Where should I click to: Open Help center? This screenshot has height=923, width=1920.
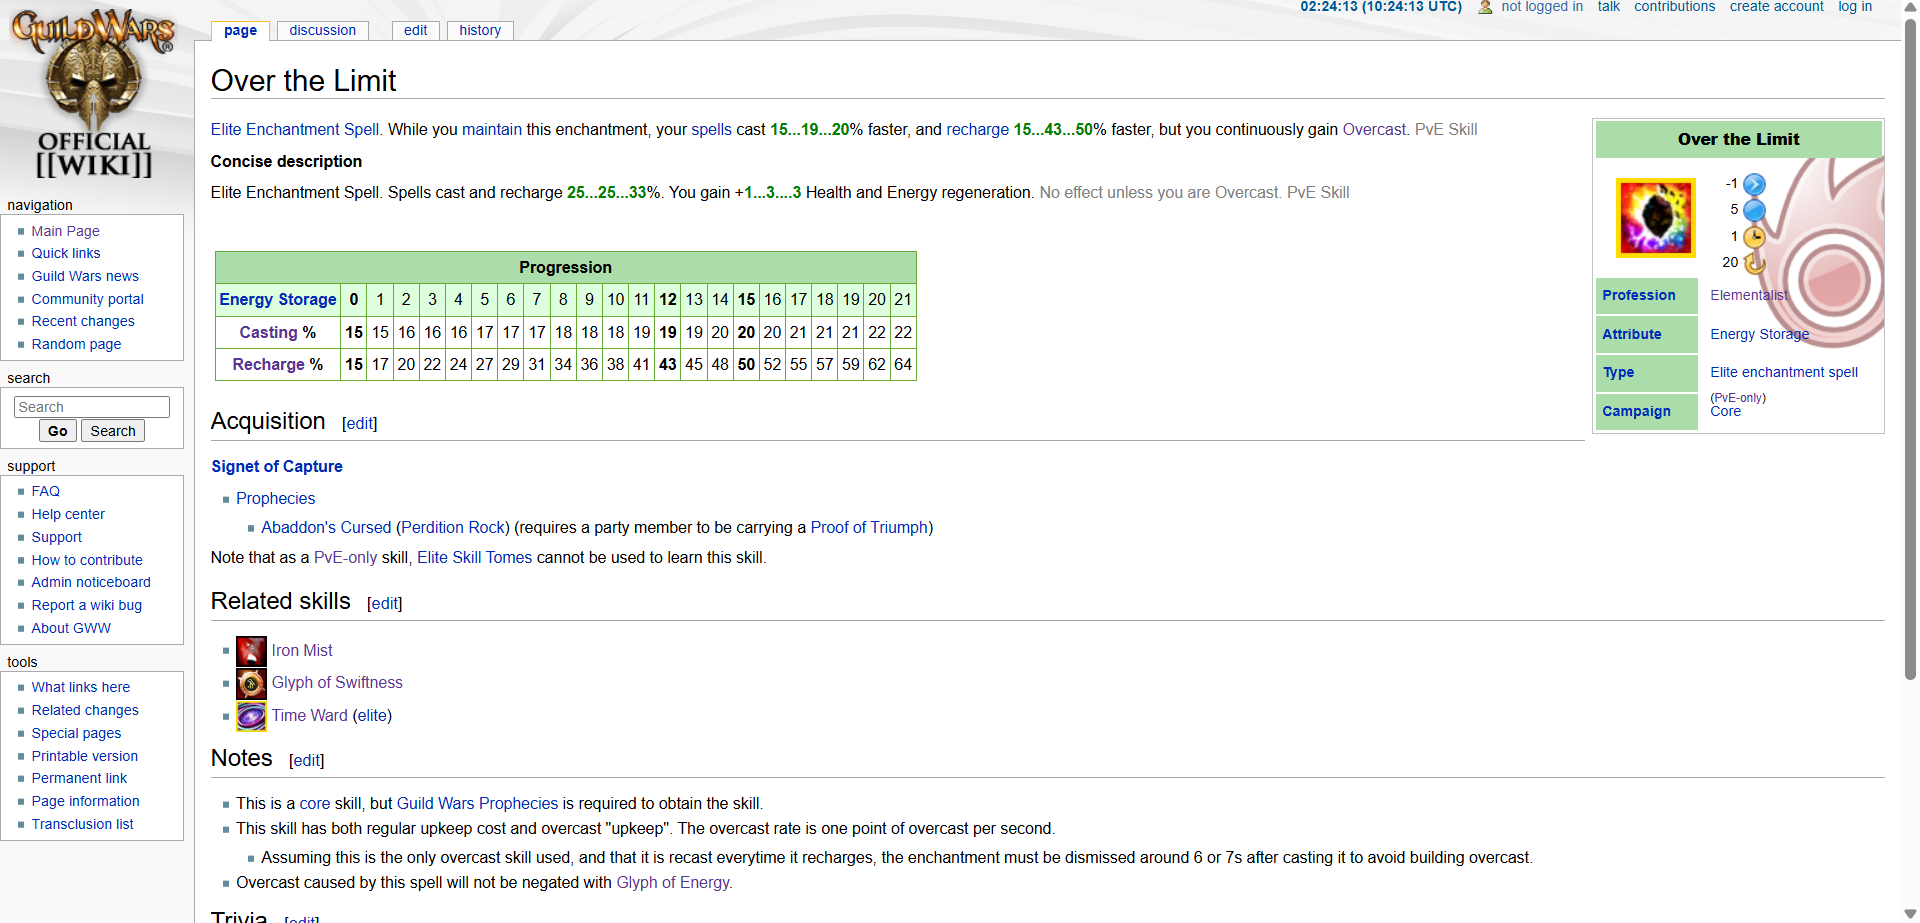pyautogui.click(x=68, y=514)
